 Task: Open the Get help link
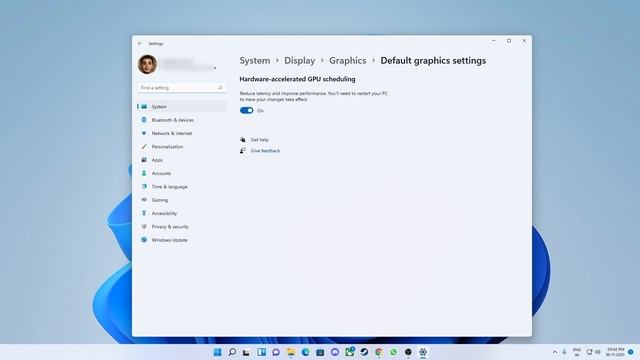coord(260,140)
